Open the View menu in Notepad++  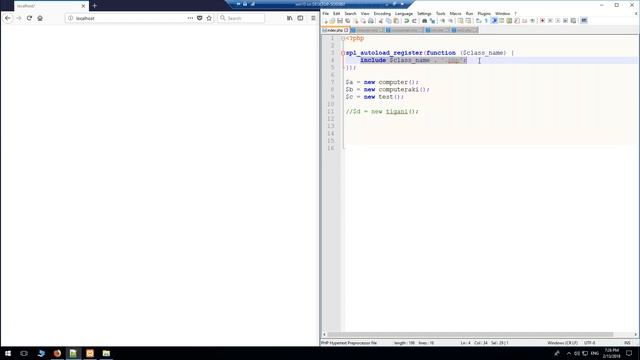[365, 13]
